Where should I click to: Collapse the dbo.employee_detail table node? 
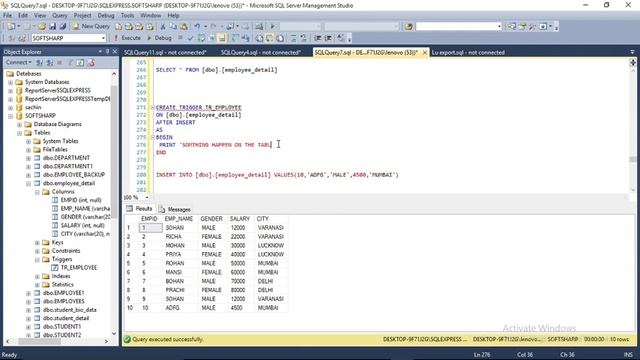(28, 184)
